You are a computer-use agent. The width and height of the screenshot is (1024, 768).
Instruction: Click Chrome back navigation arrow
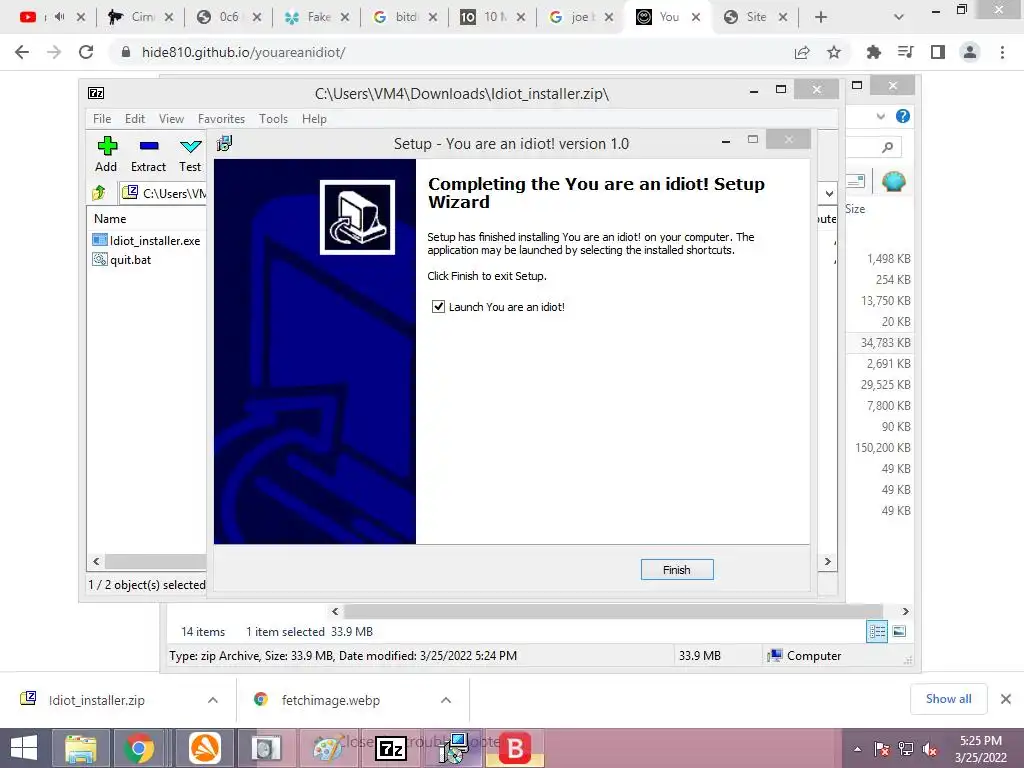coord(22,52)
